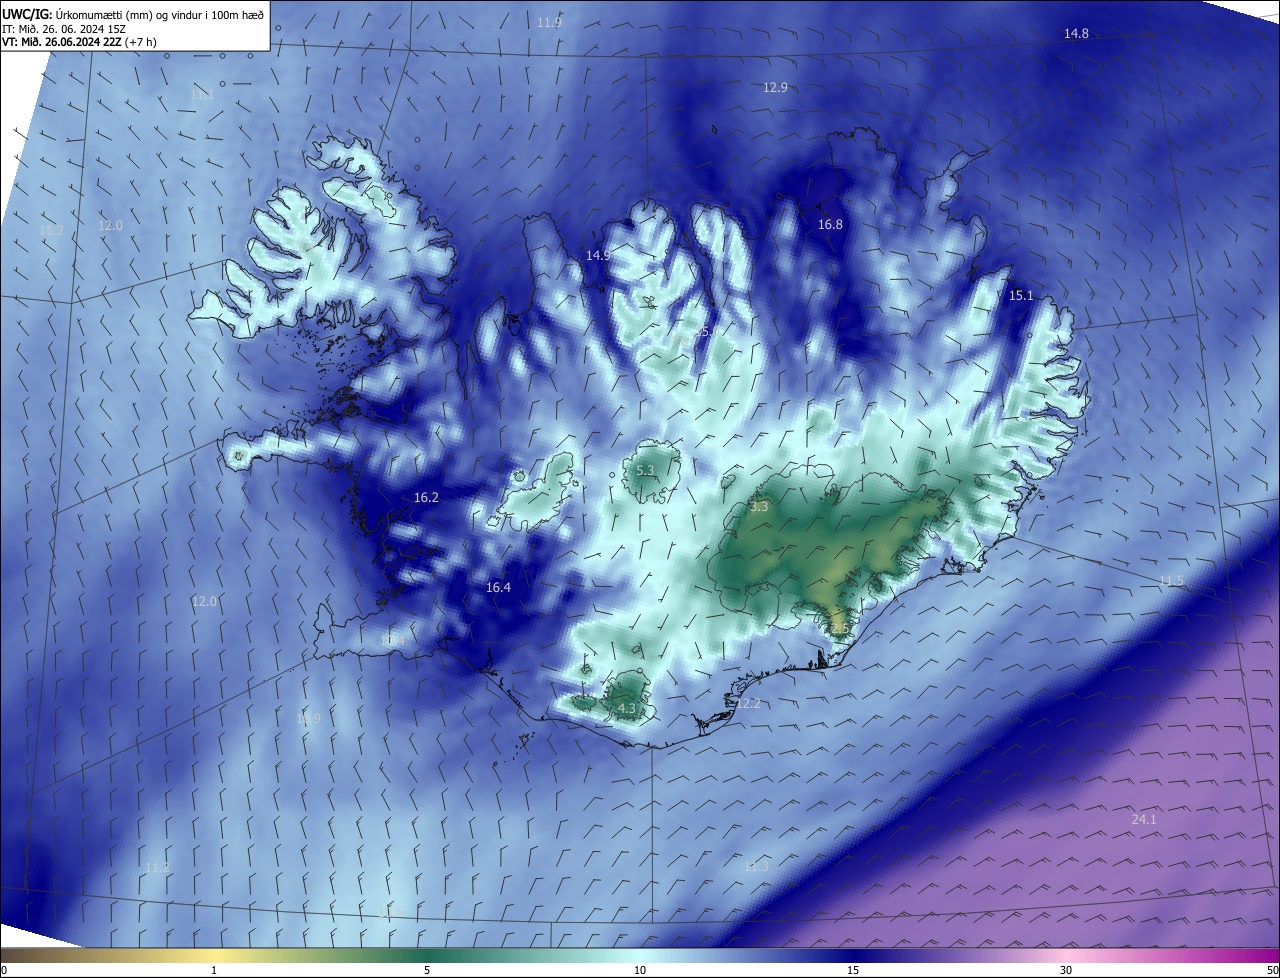
Task: Click the 5.3 value on the glacier
Action: [x=645, y=470]
